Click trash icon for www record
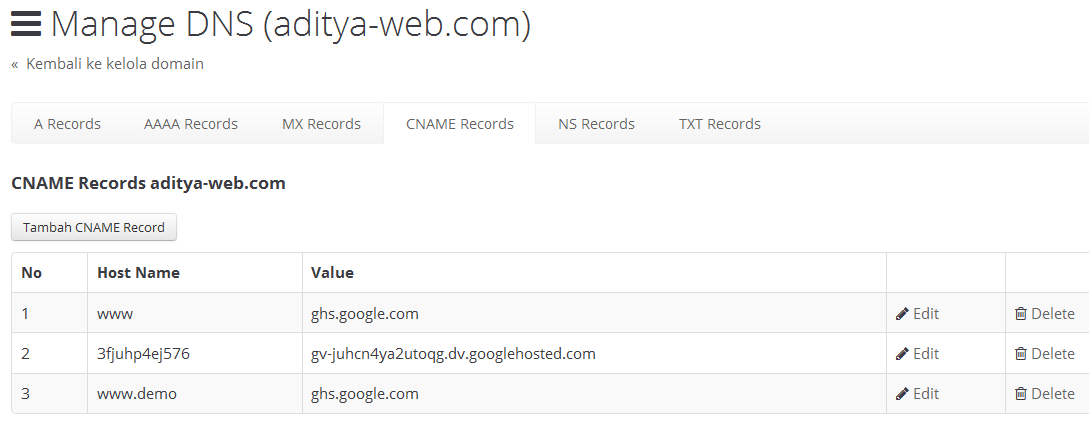 point(1021,314)
